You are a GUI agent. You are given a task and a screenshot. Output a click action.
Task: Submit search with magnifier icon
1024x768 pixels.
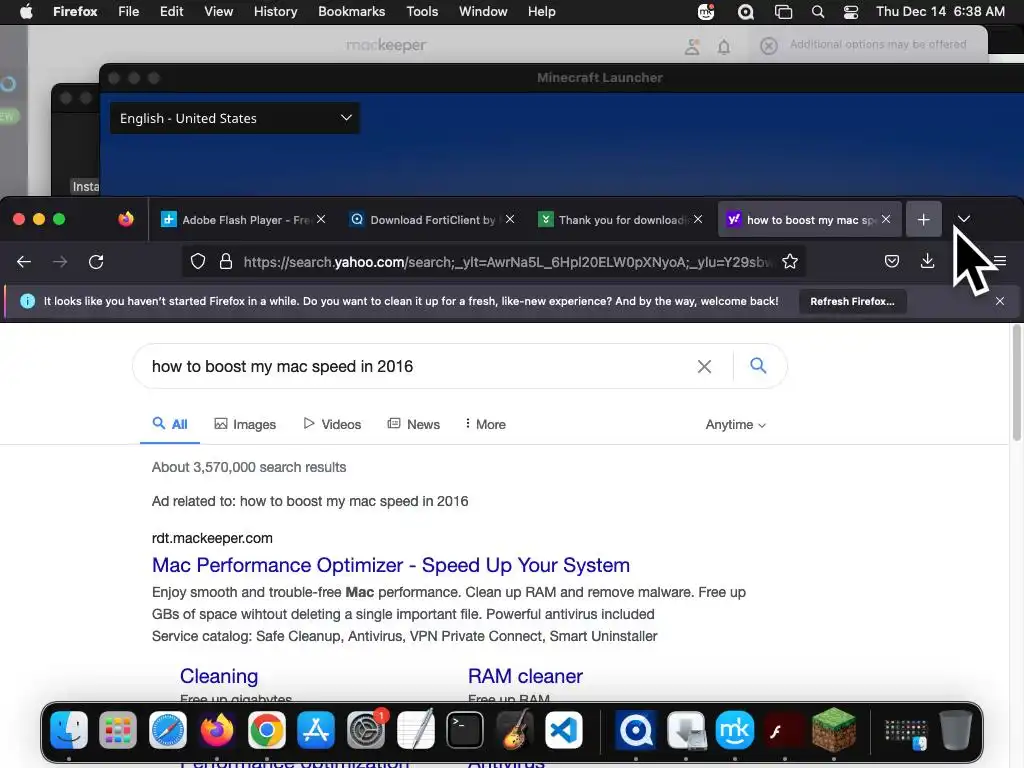click(x=758, y=366)
